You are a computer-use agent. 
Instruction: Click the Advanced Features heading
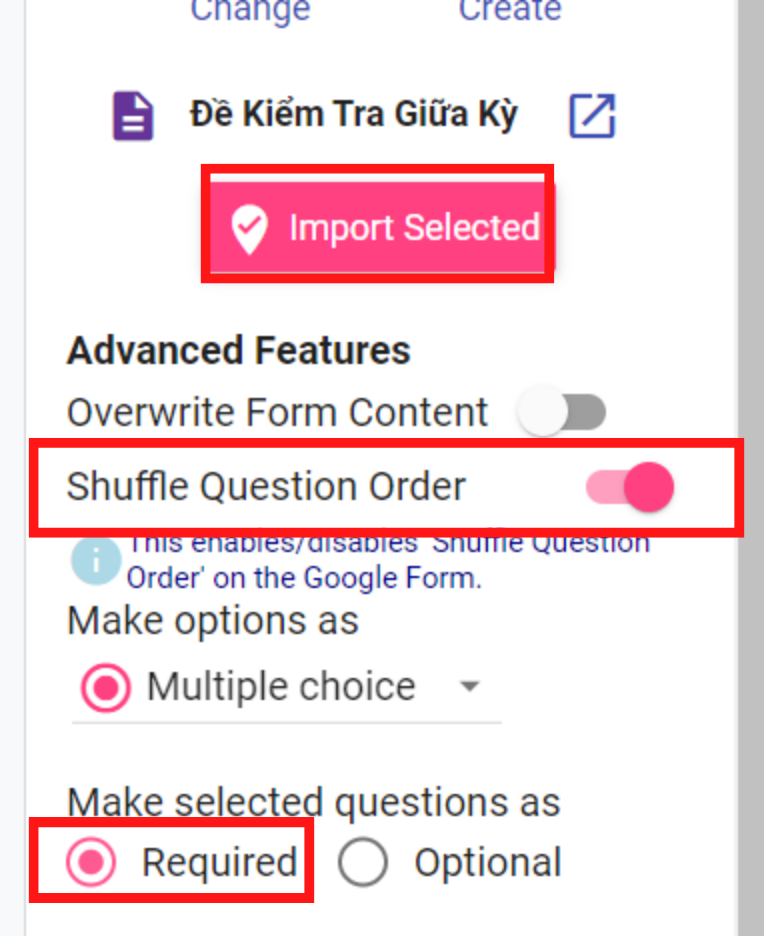[239, 350]
